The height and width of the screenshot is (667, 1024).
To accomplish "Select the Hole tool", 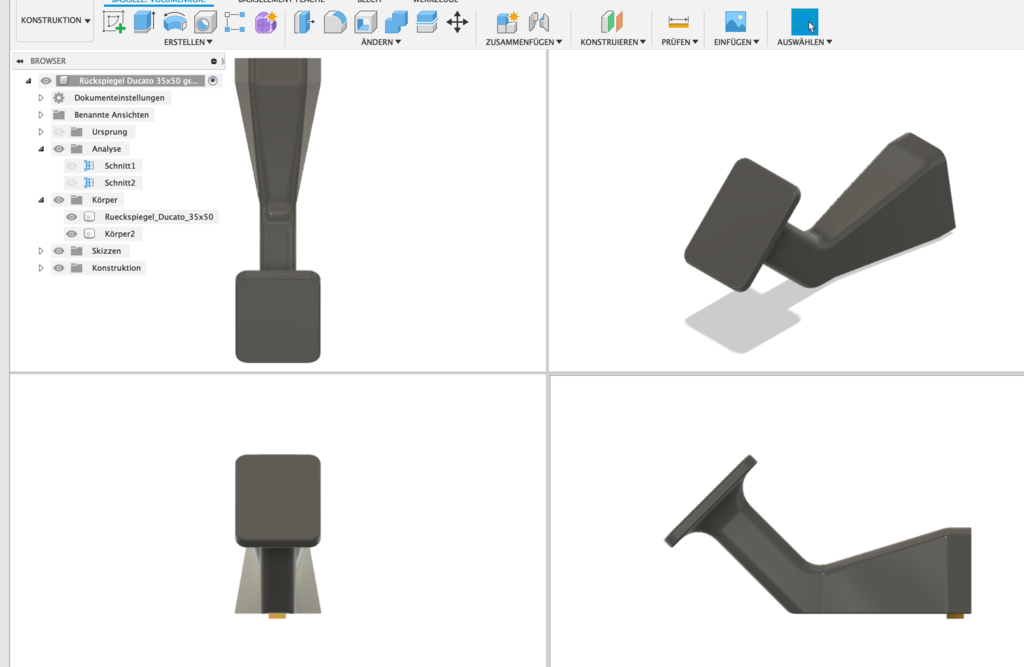I will tap(205, 22).
